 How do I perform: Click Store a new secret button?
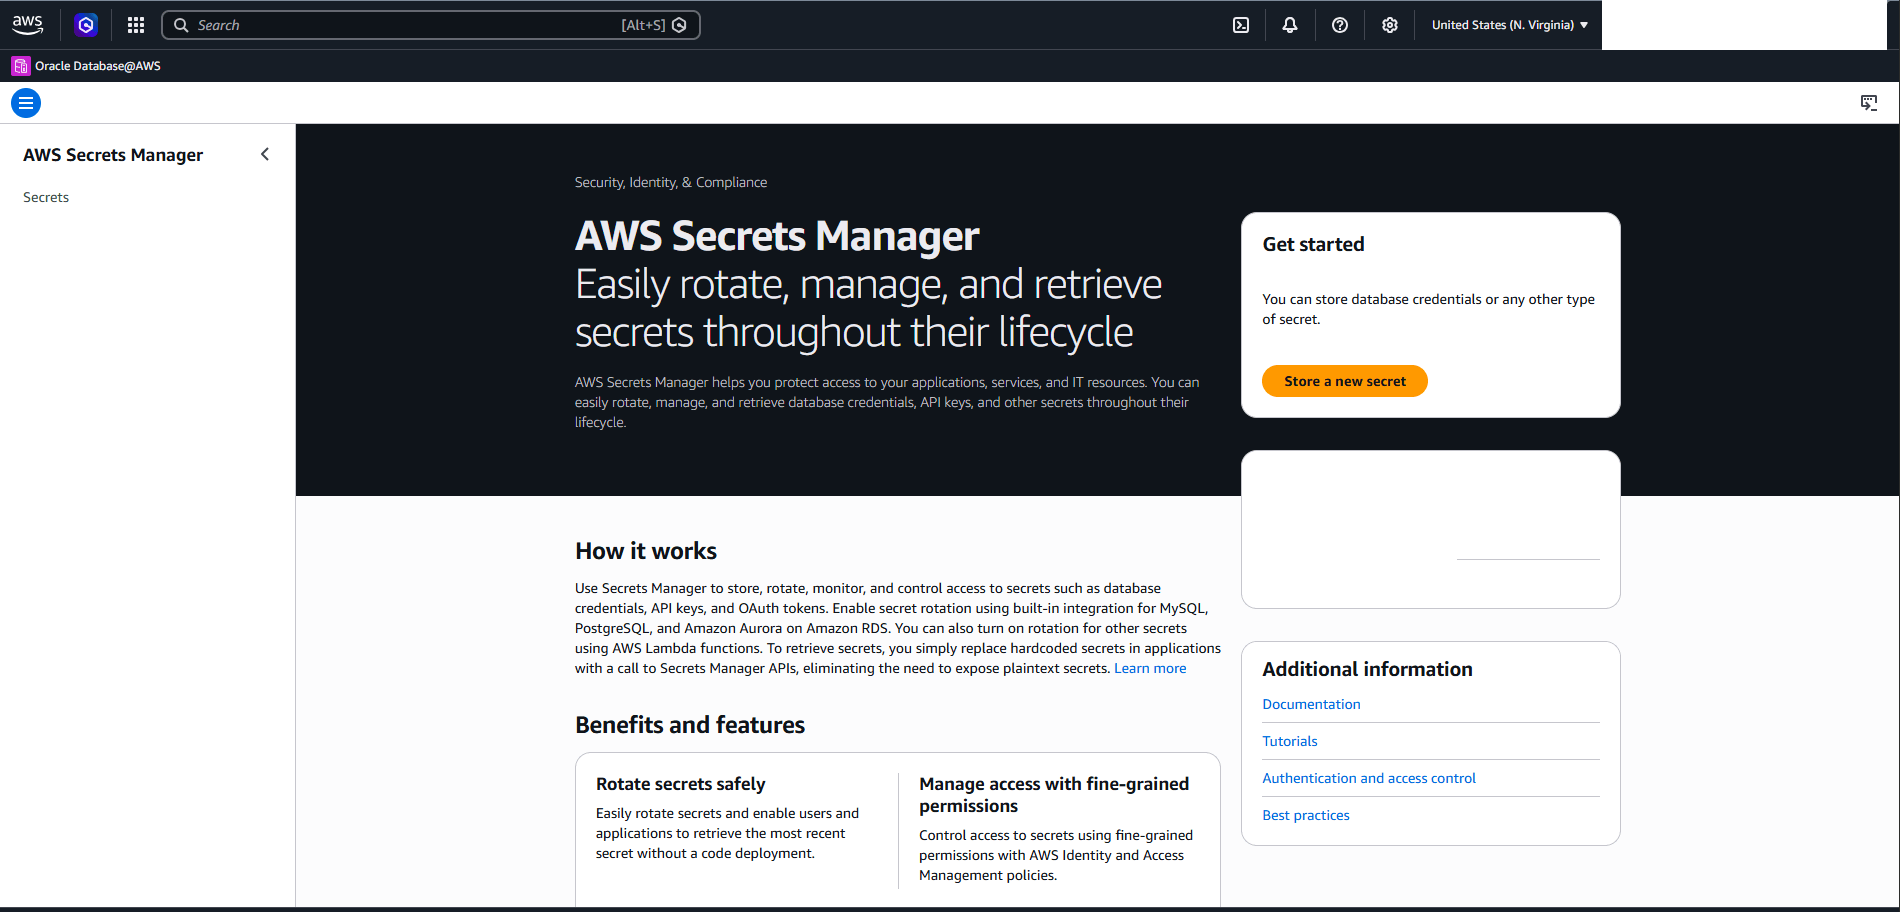tap(1345, 381)
